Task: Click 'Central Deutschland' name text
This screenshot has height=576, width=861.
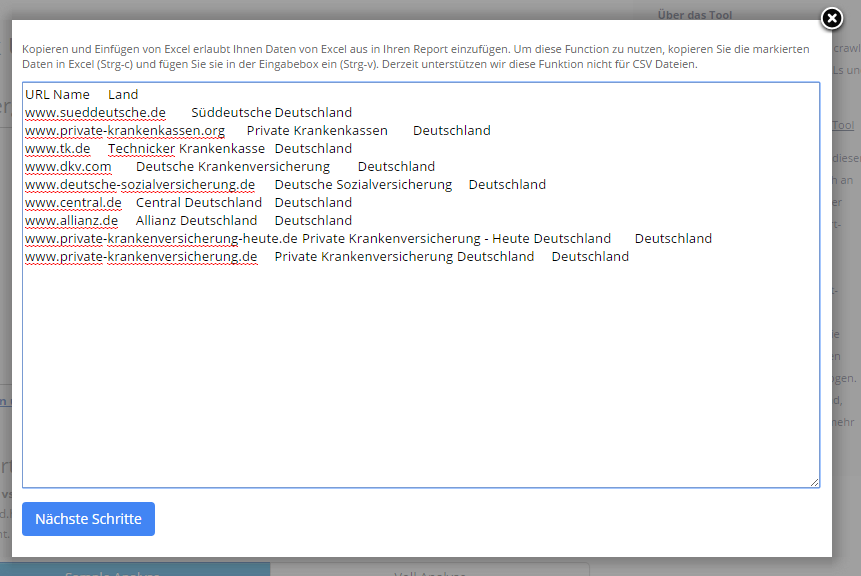Action: (199, 203)
